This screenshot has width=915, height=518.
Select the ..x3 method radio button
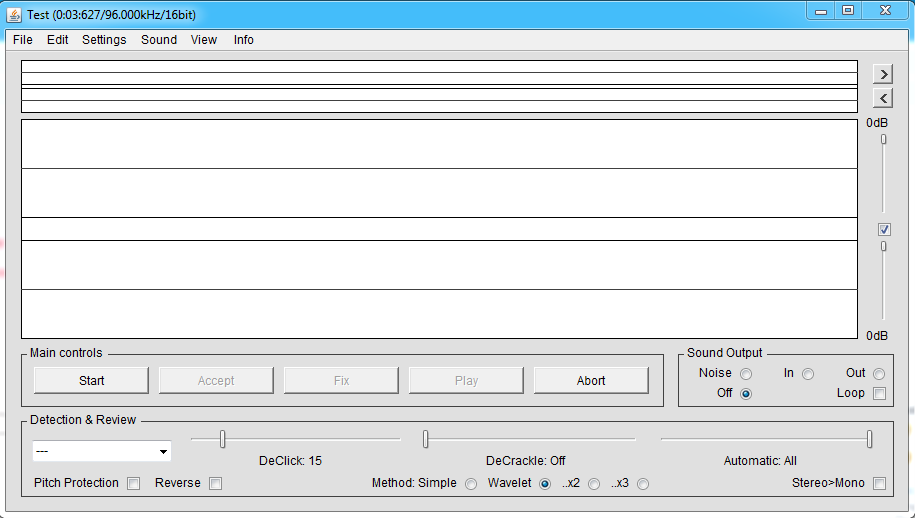click(643, 484)
